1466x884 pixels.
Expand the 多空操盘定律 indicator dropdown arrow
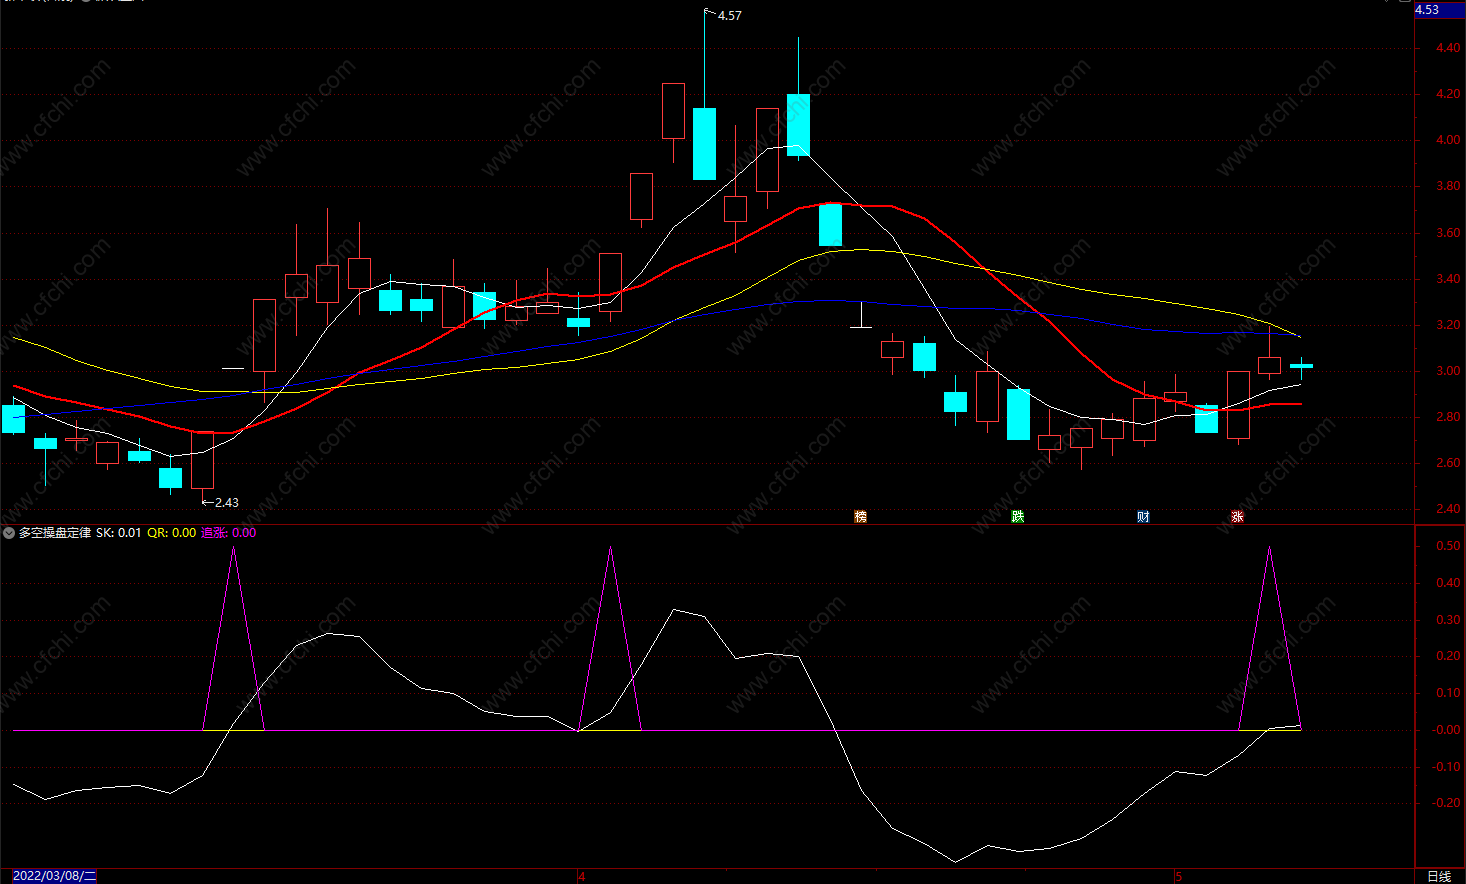(9, 533)
